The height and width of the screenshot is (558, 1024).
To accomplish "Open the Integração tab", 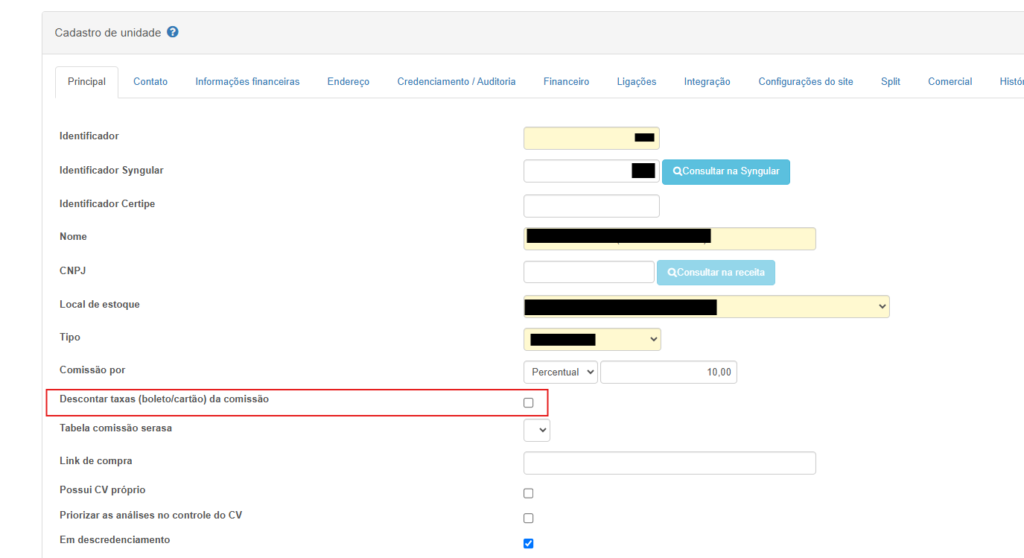I will point(707,82).
